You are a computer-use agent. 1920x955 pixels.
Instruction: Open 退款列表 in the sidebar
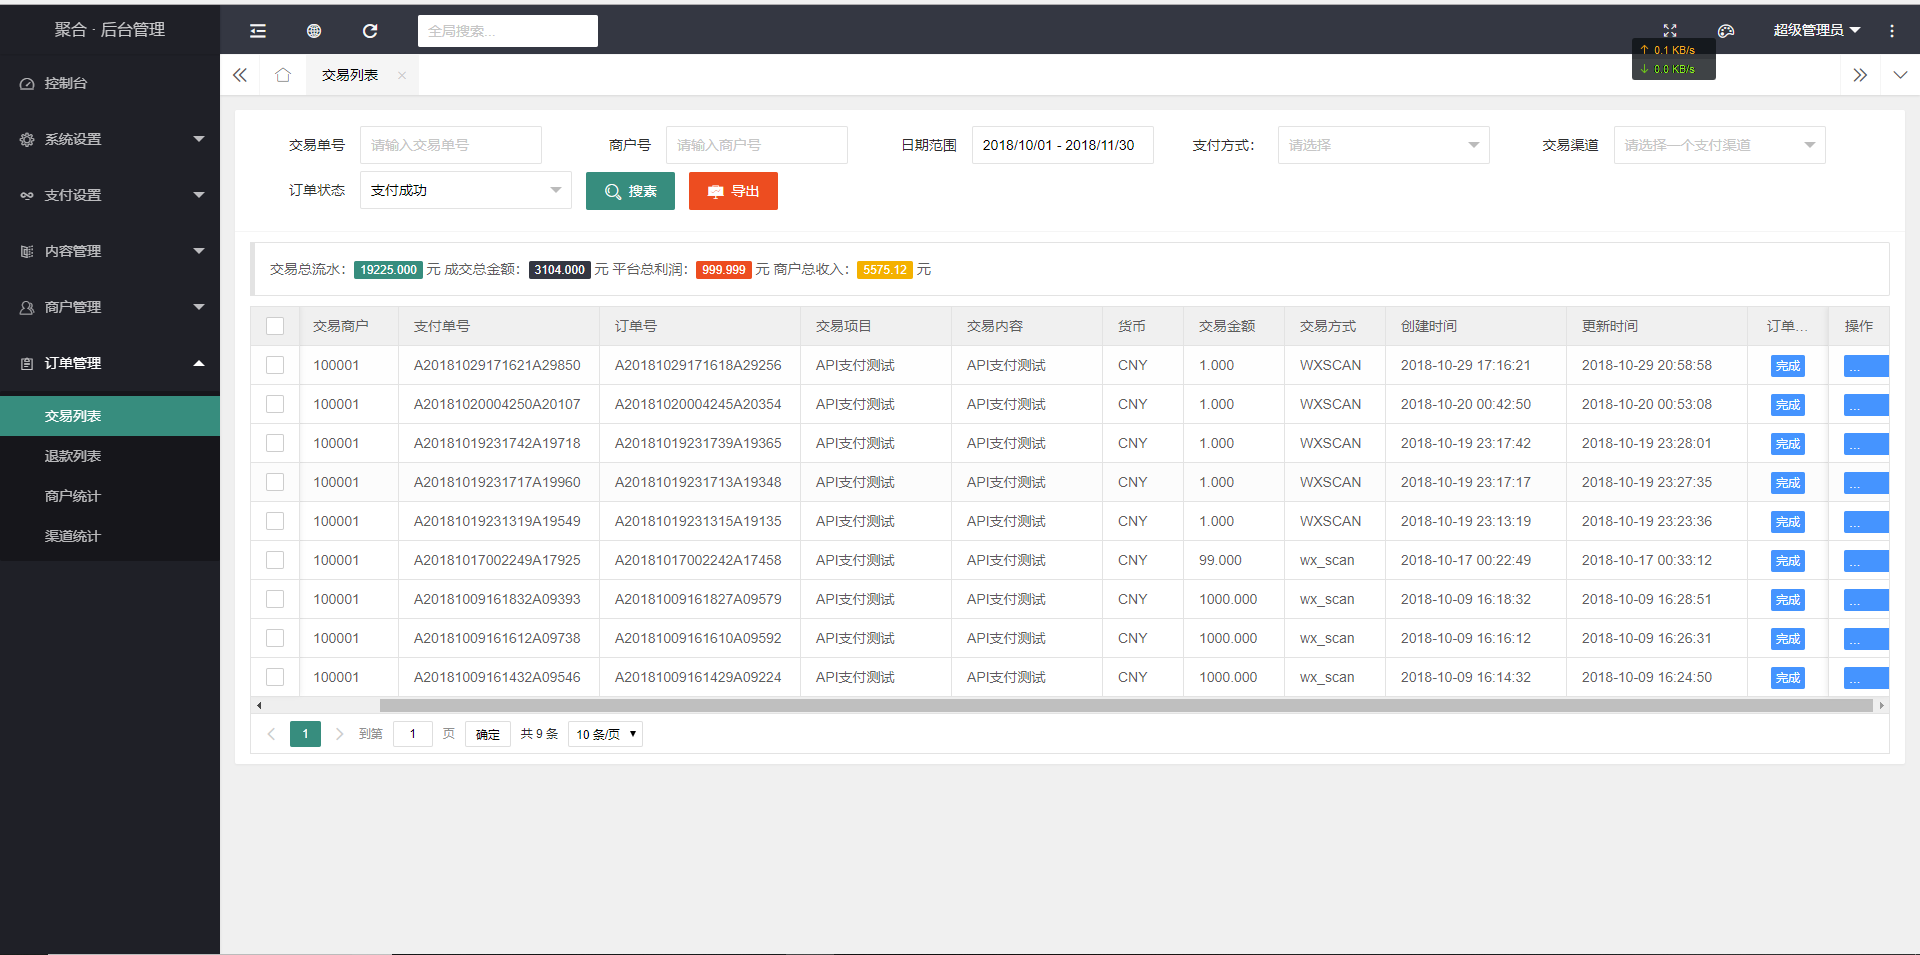pos(73,456)
